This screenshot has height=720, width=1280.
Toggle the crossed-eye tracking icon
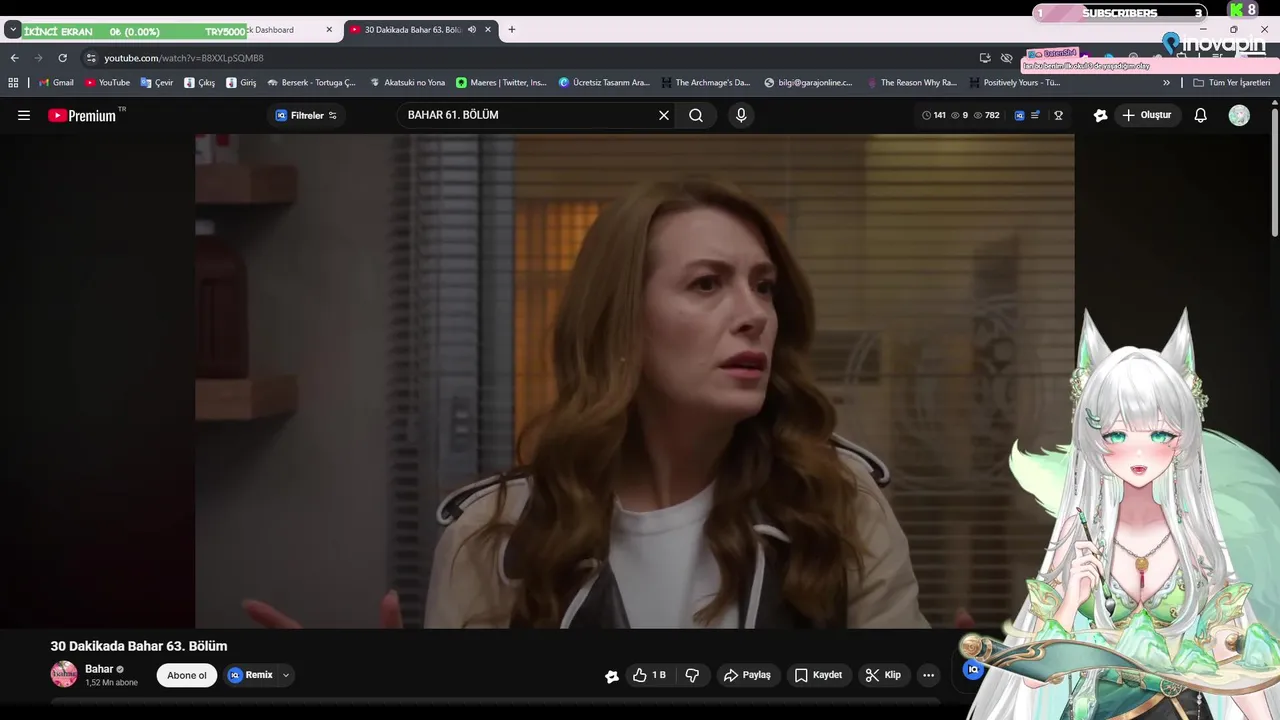1007,58
